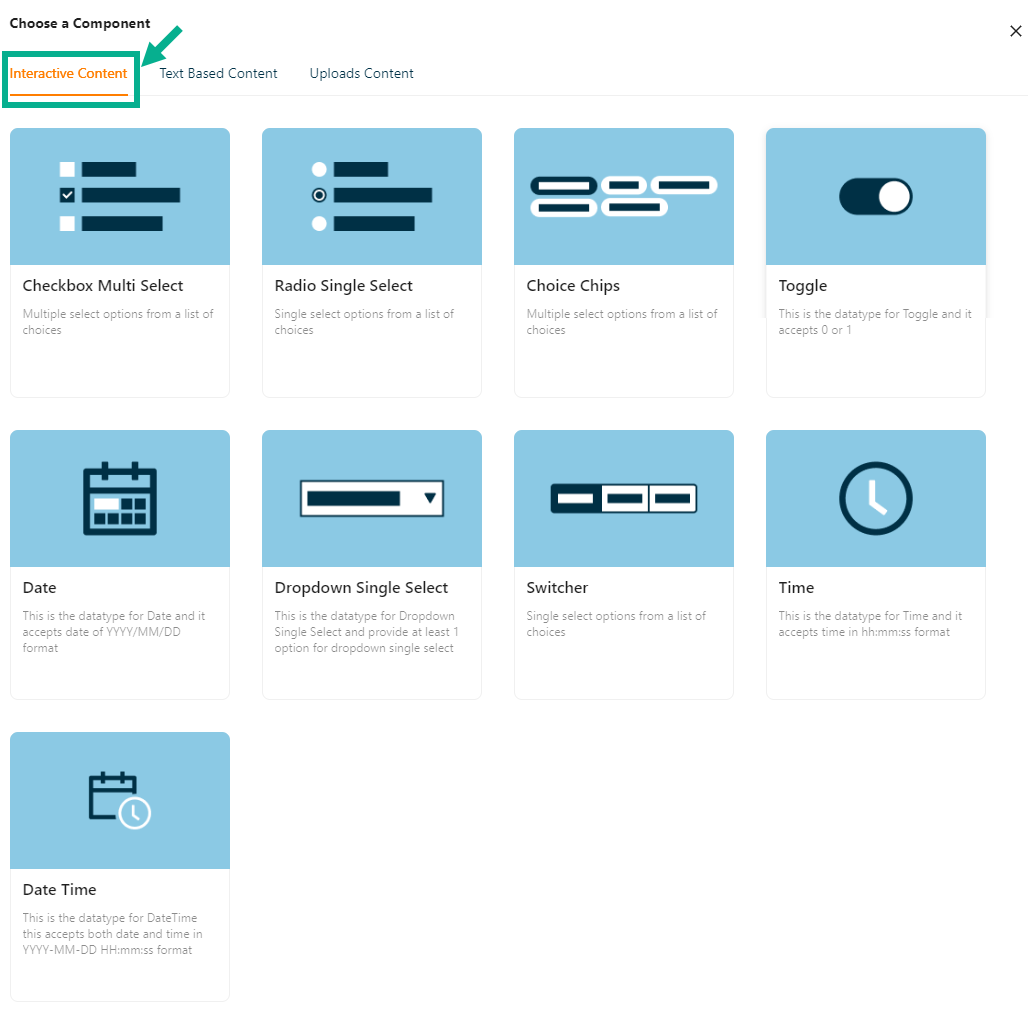Screen dimensions: 1030x1011
Task: Click the Switcher component icon
Action: (x=624, y=498)
